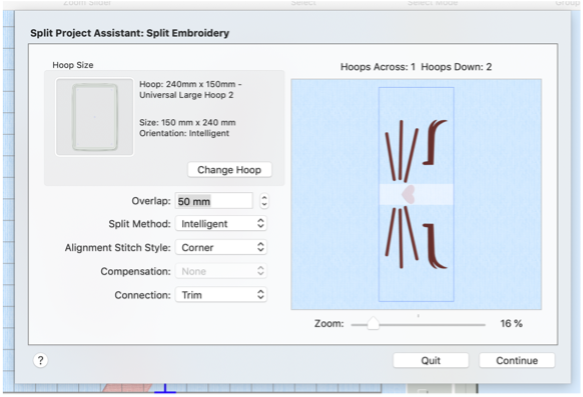Click the Overlap value field
This screenshot has width=583, height=397.
[214, 201]
